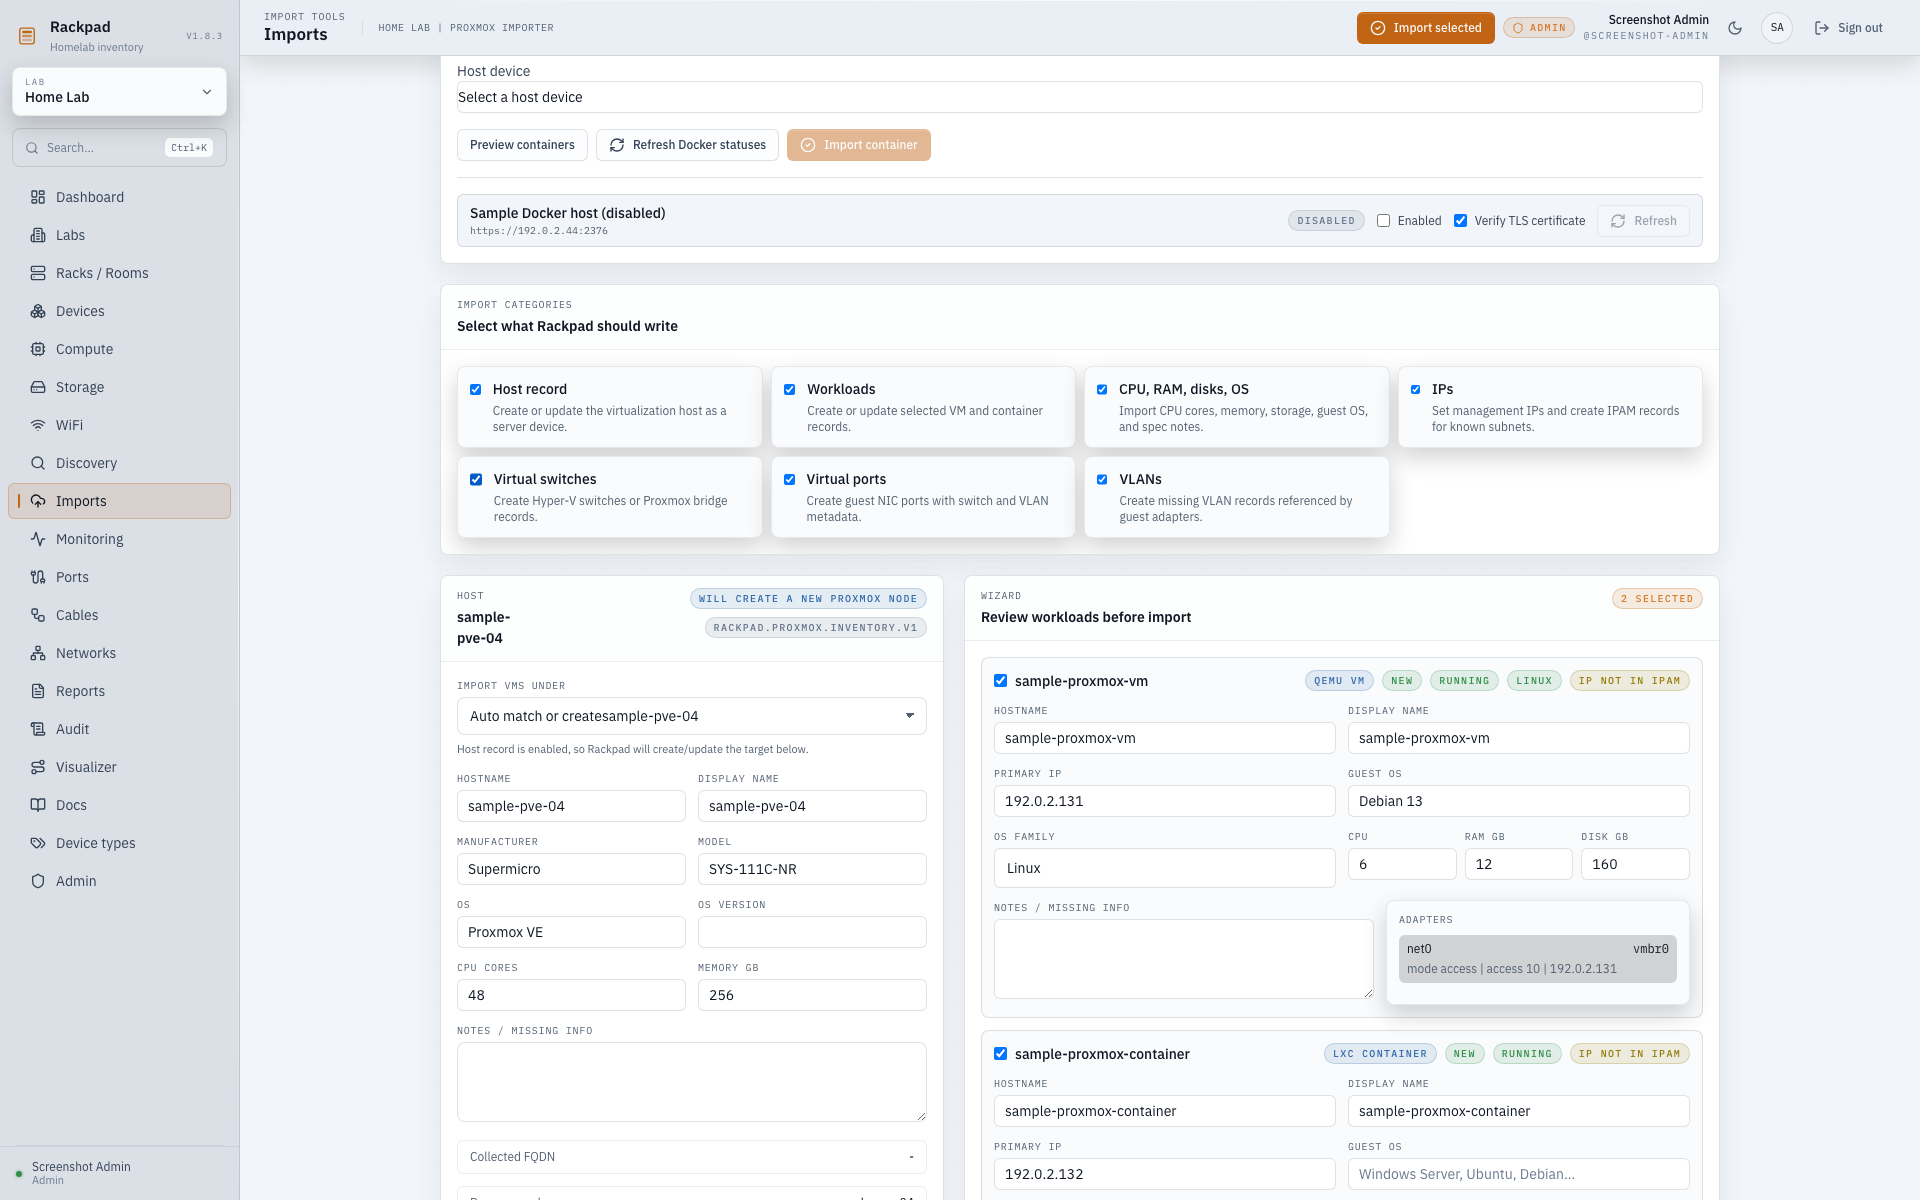Open Reports in the sidebar

tap(119, 691)
